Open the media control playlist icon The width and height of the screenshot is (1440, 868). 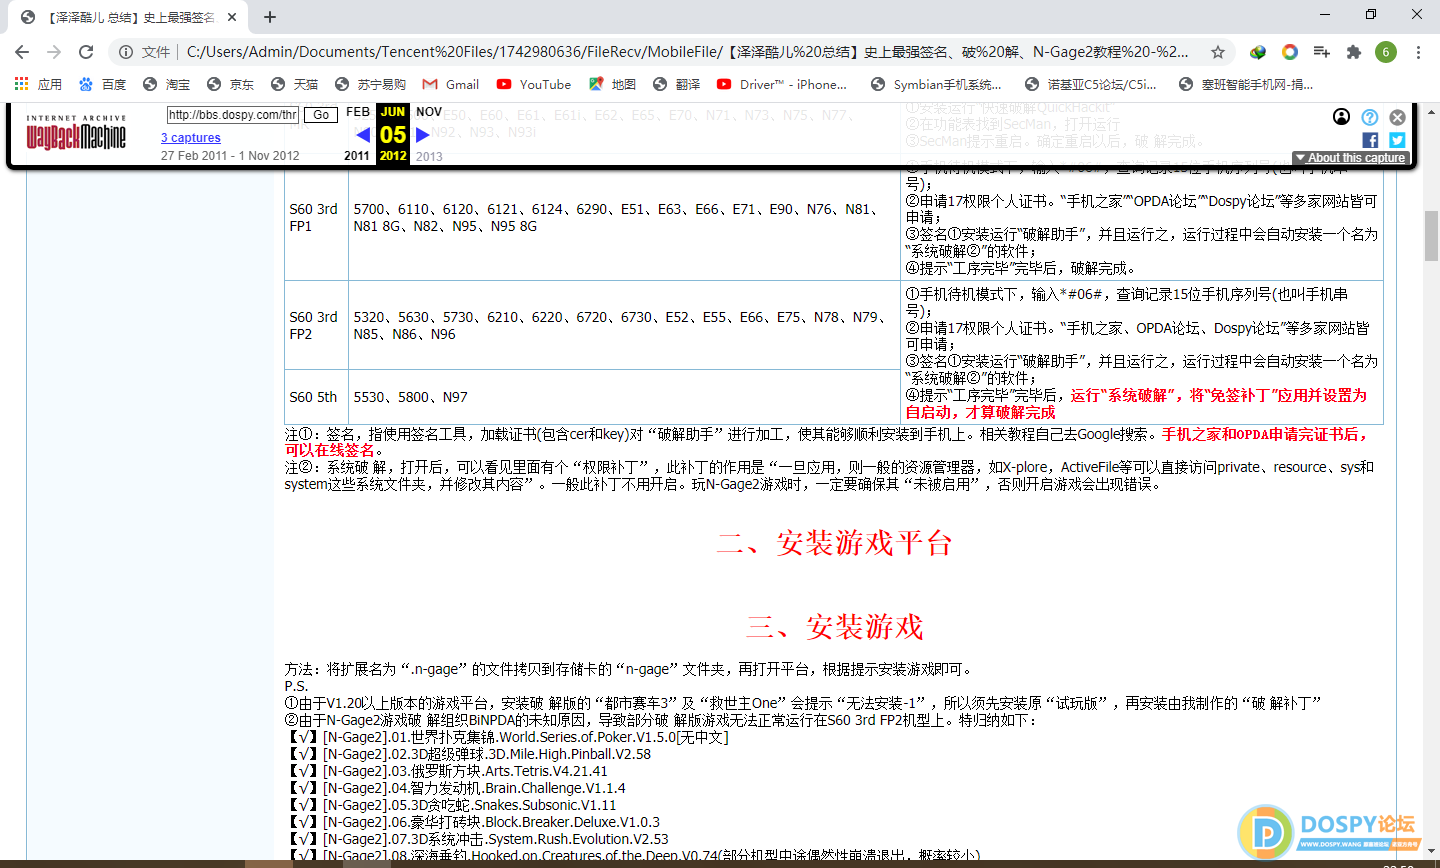click(1322, 52)
